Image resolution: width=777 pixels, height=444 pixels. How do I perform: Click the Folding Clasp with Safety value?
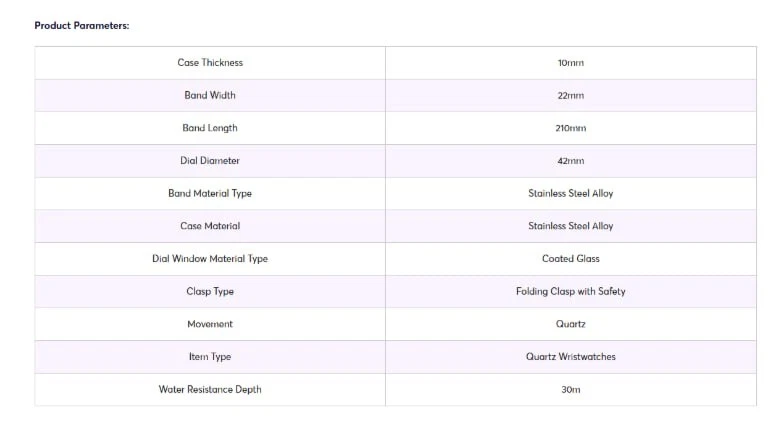pyautogui.click(x=570, y=292)
